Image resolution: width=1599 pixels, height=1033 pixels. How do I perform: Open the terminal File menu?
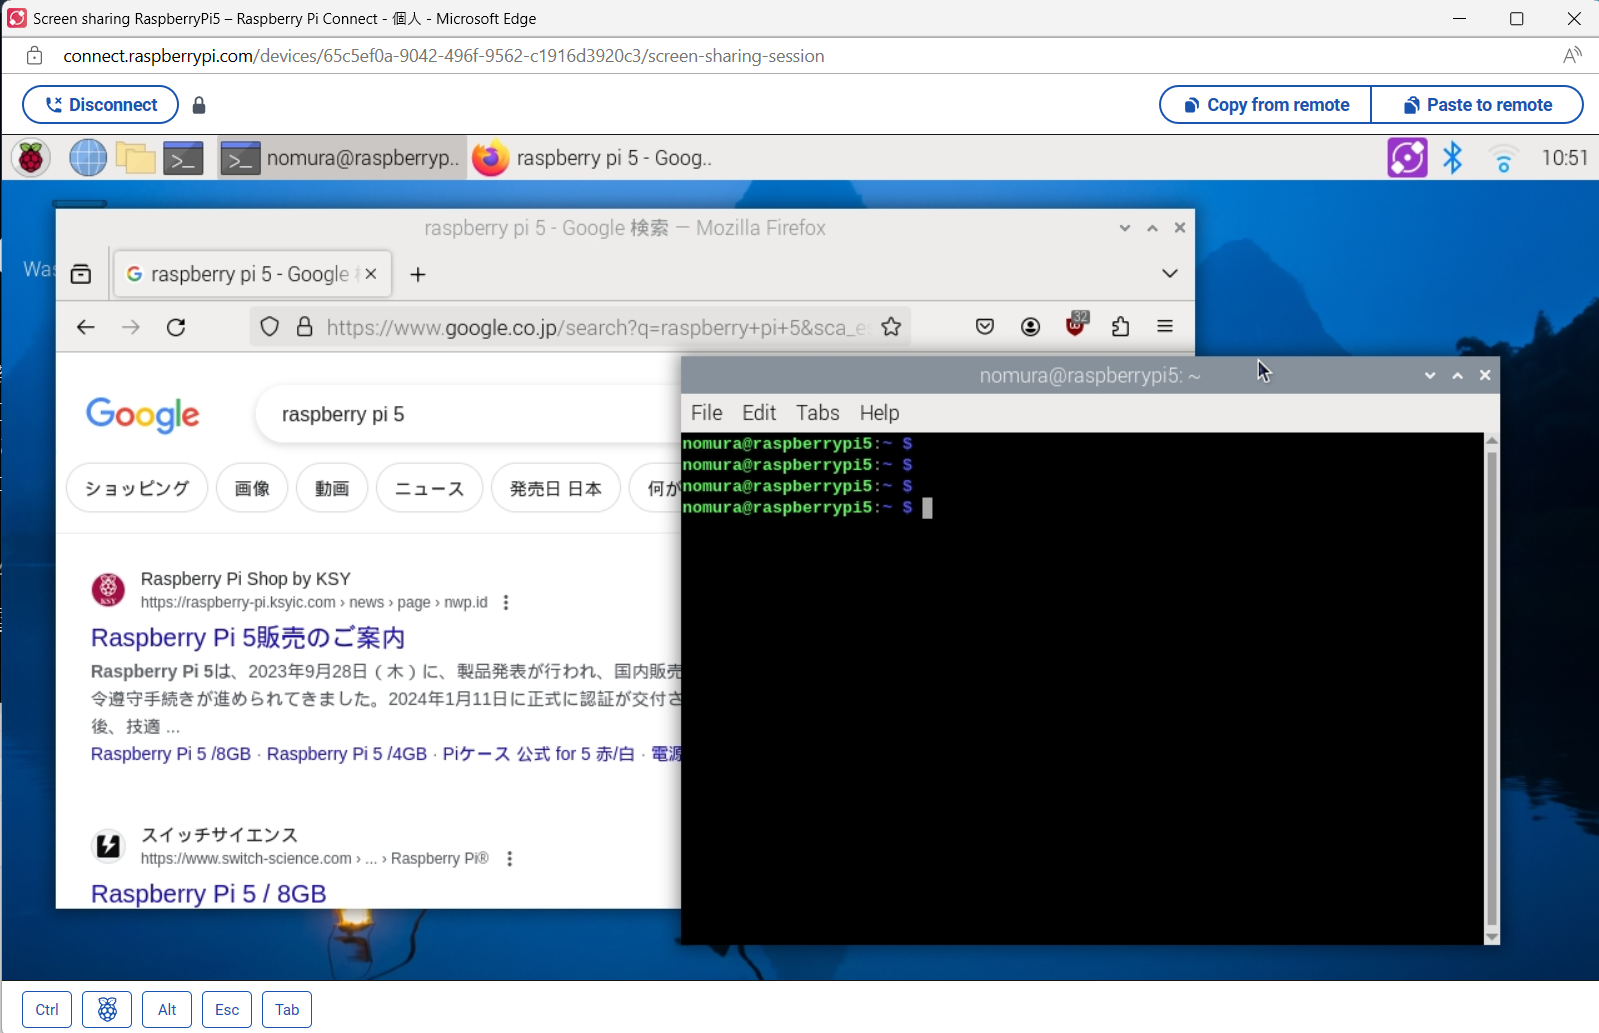[706, 413]
